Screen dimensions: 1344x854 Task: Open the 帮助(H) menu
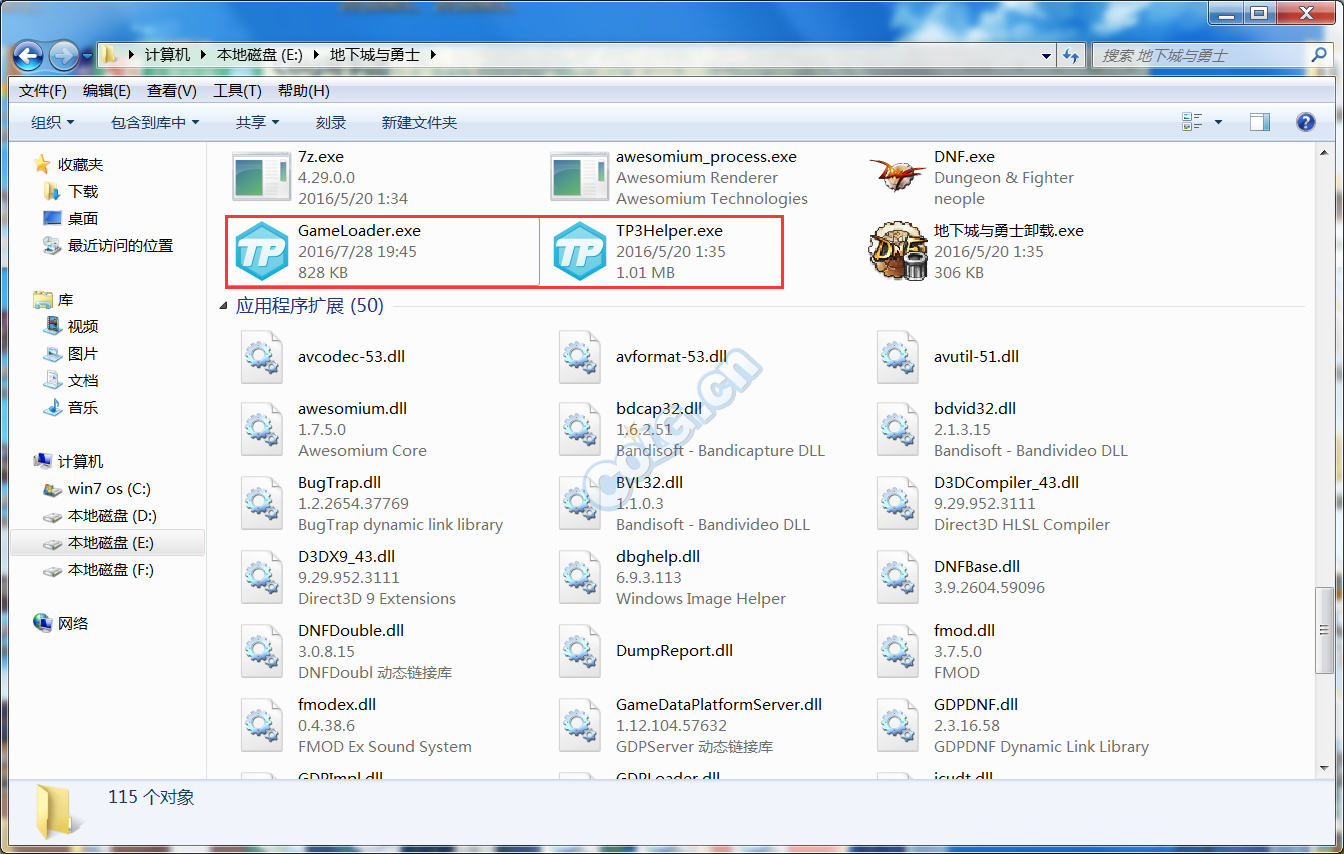(304, 91)
